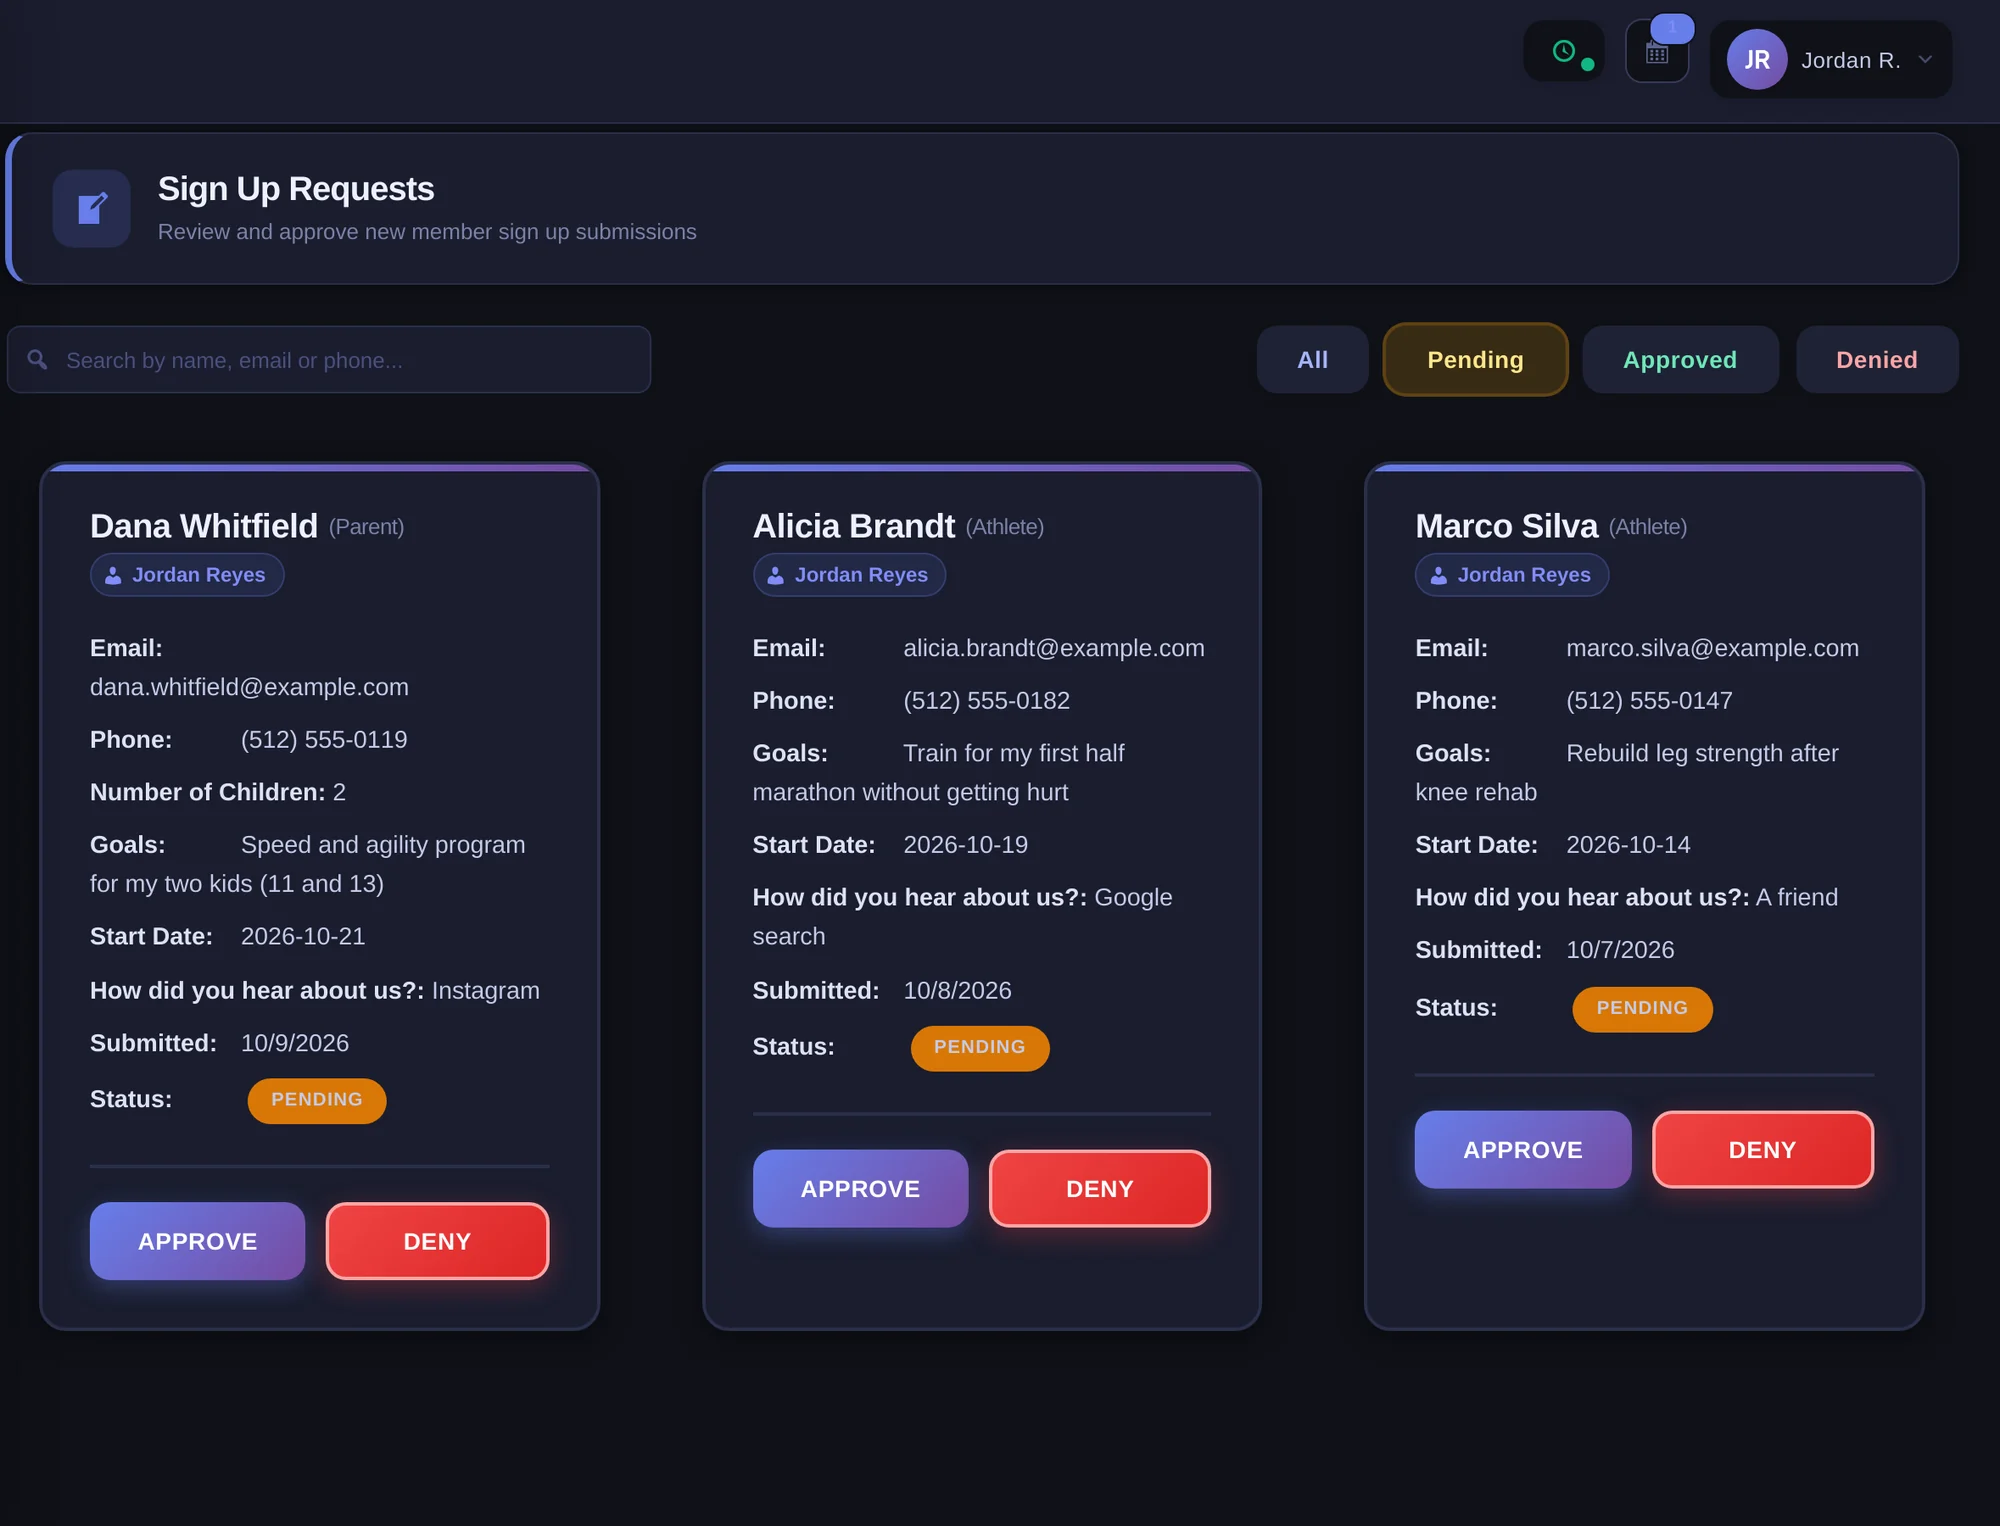The image size is (2000, 1526).
Task: Click Jordan Reyes chip on Marco Silva card
Action: point(1511,575)
